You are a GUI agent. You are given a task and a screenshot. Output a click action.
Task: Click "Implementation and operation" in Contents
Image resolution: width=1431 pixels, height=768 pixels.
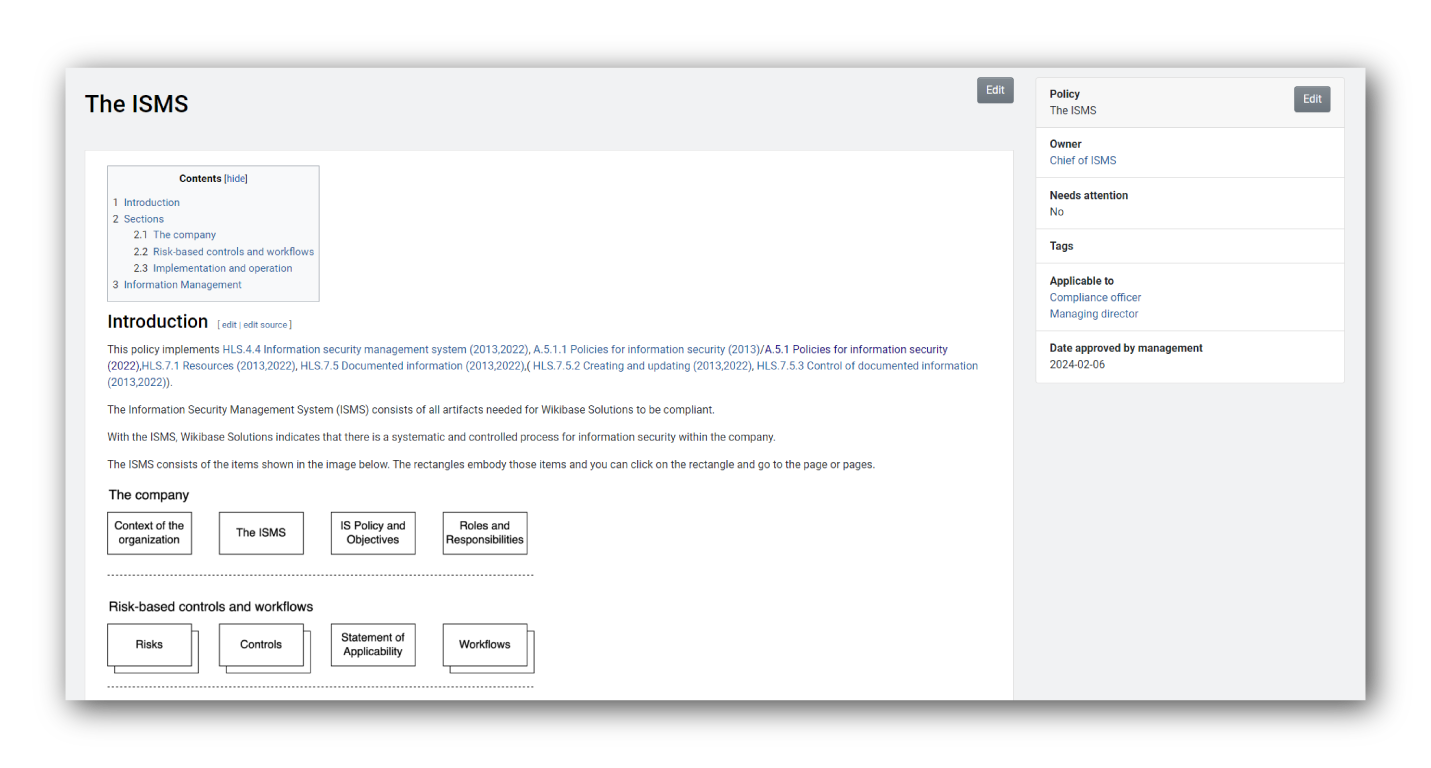221,268
